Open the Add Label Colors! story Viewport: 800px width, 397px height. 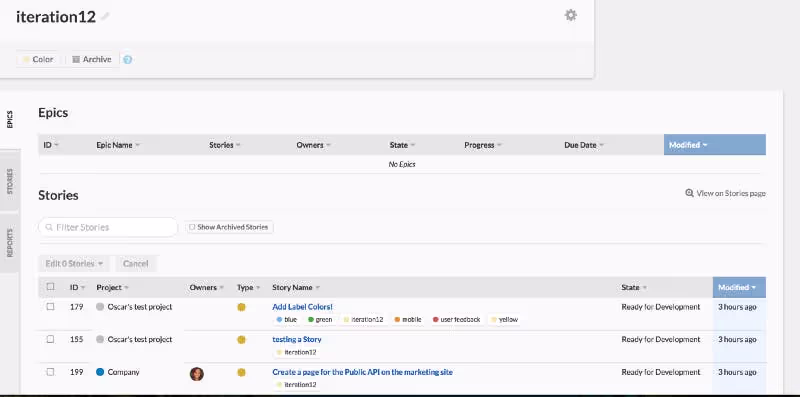(x=302, y=307)
